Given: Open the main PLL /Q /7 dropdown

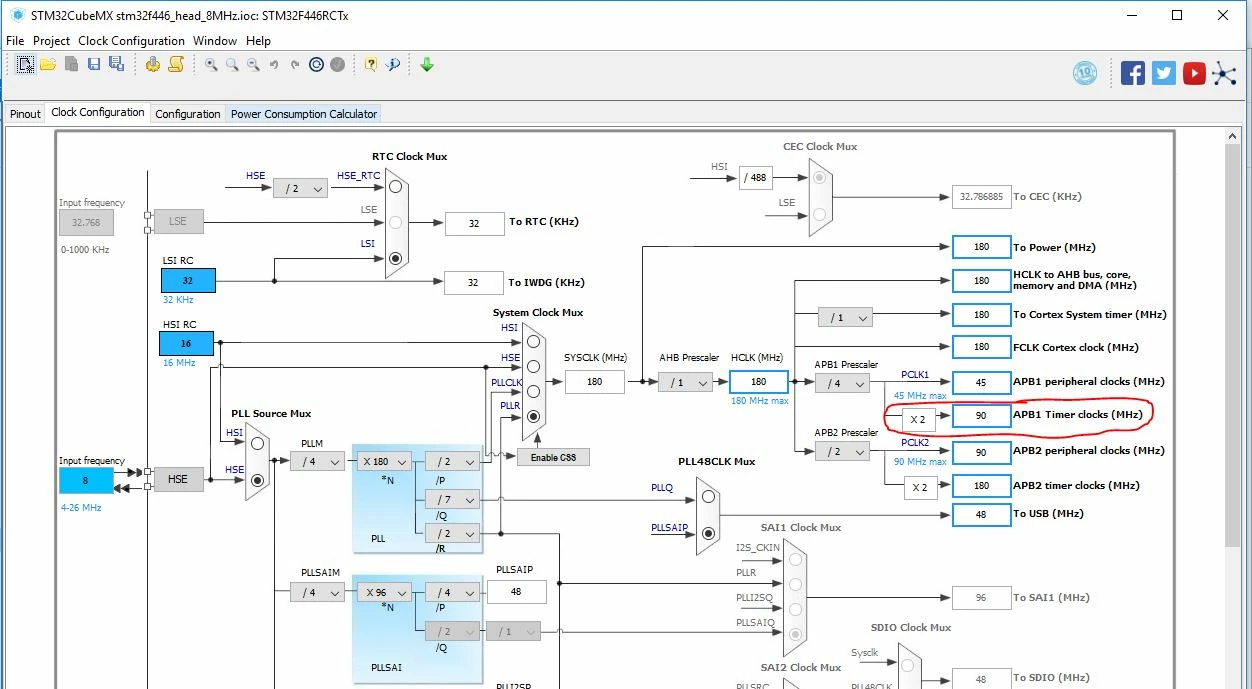Looking at the screenshot, I should click(452, 498).
